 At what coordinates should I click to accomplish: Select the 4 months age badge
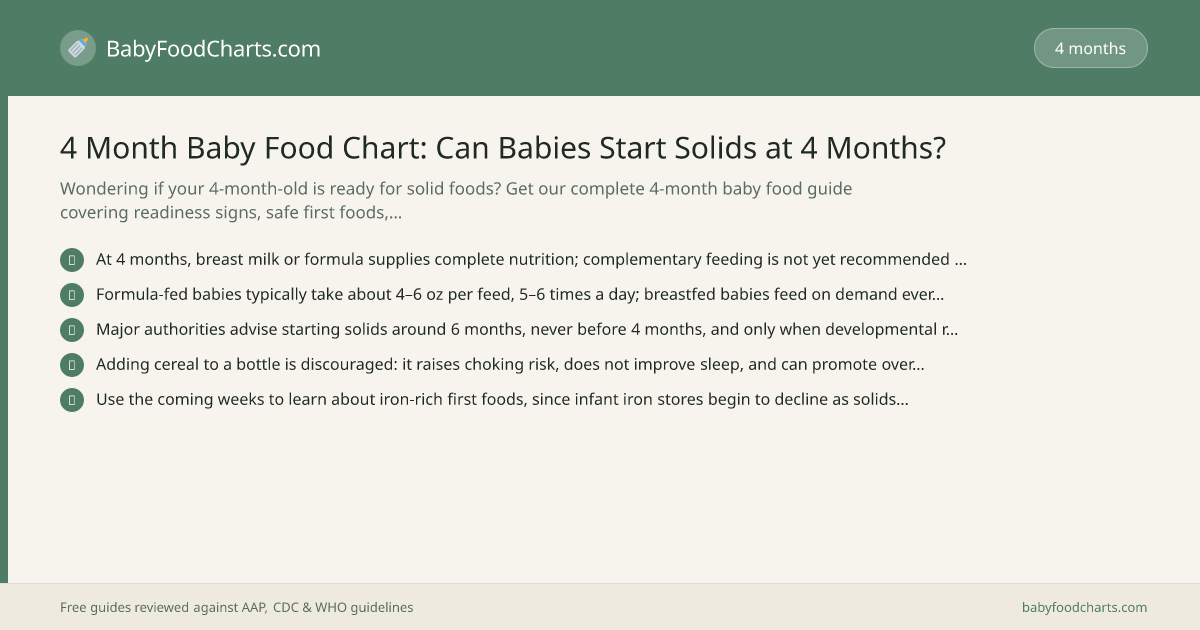(1090, 48)
